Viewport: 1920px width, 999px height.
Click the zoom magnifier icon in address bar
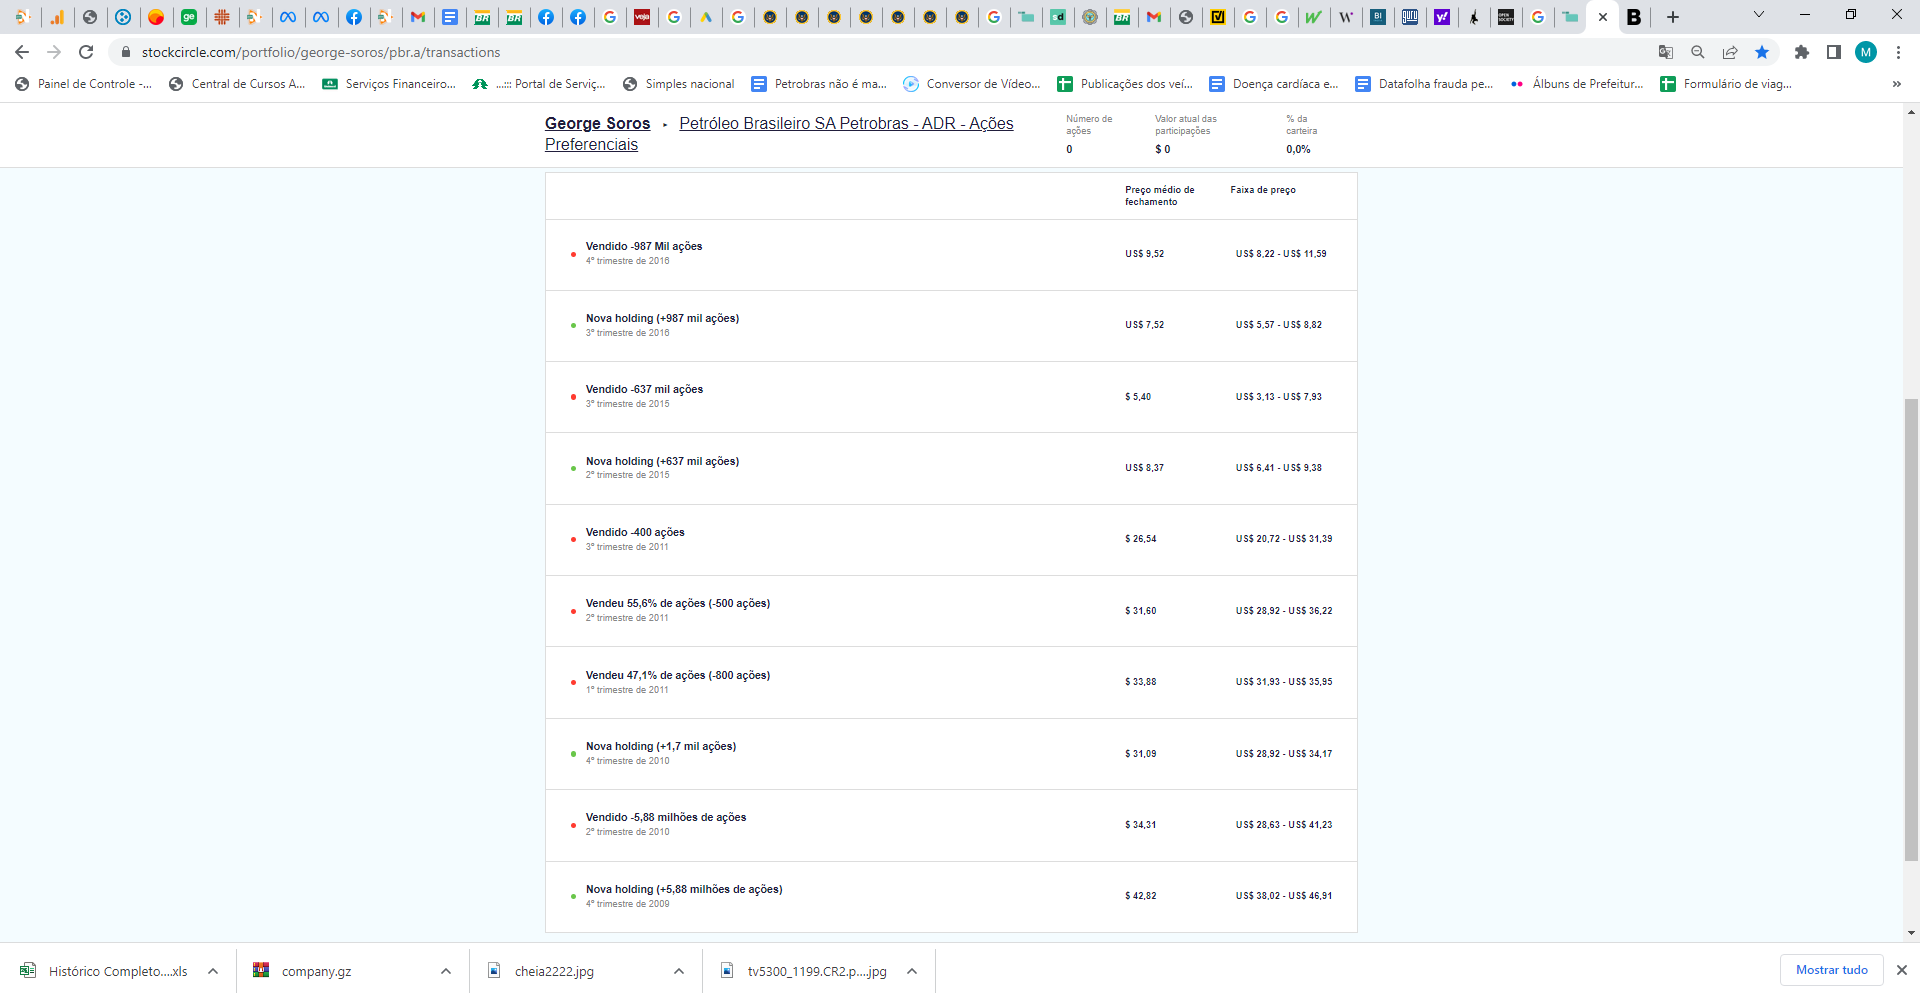[1698, 52]
